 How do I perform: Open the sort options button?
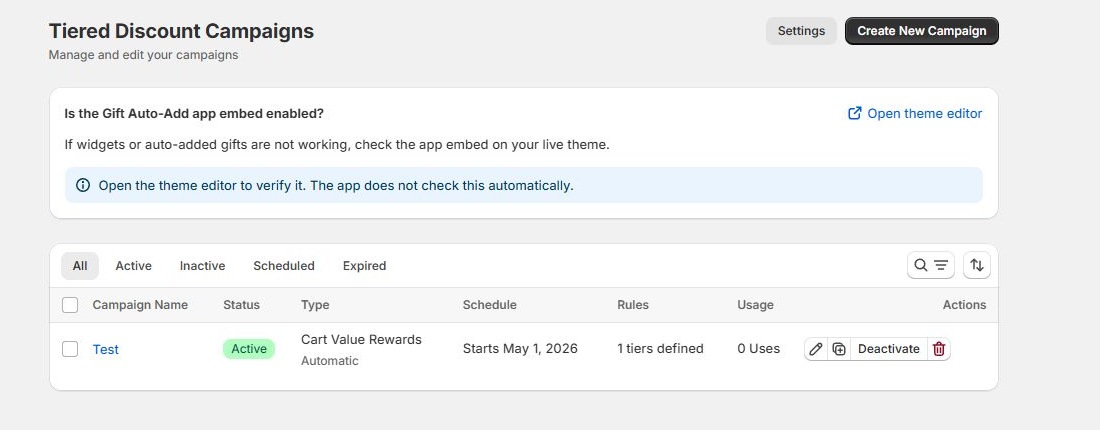click(977, 265)
